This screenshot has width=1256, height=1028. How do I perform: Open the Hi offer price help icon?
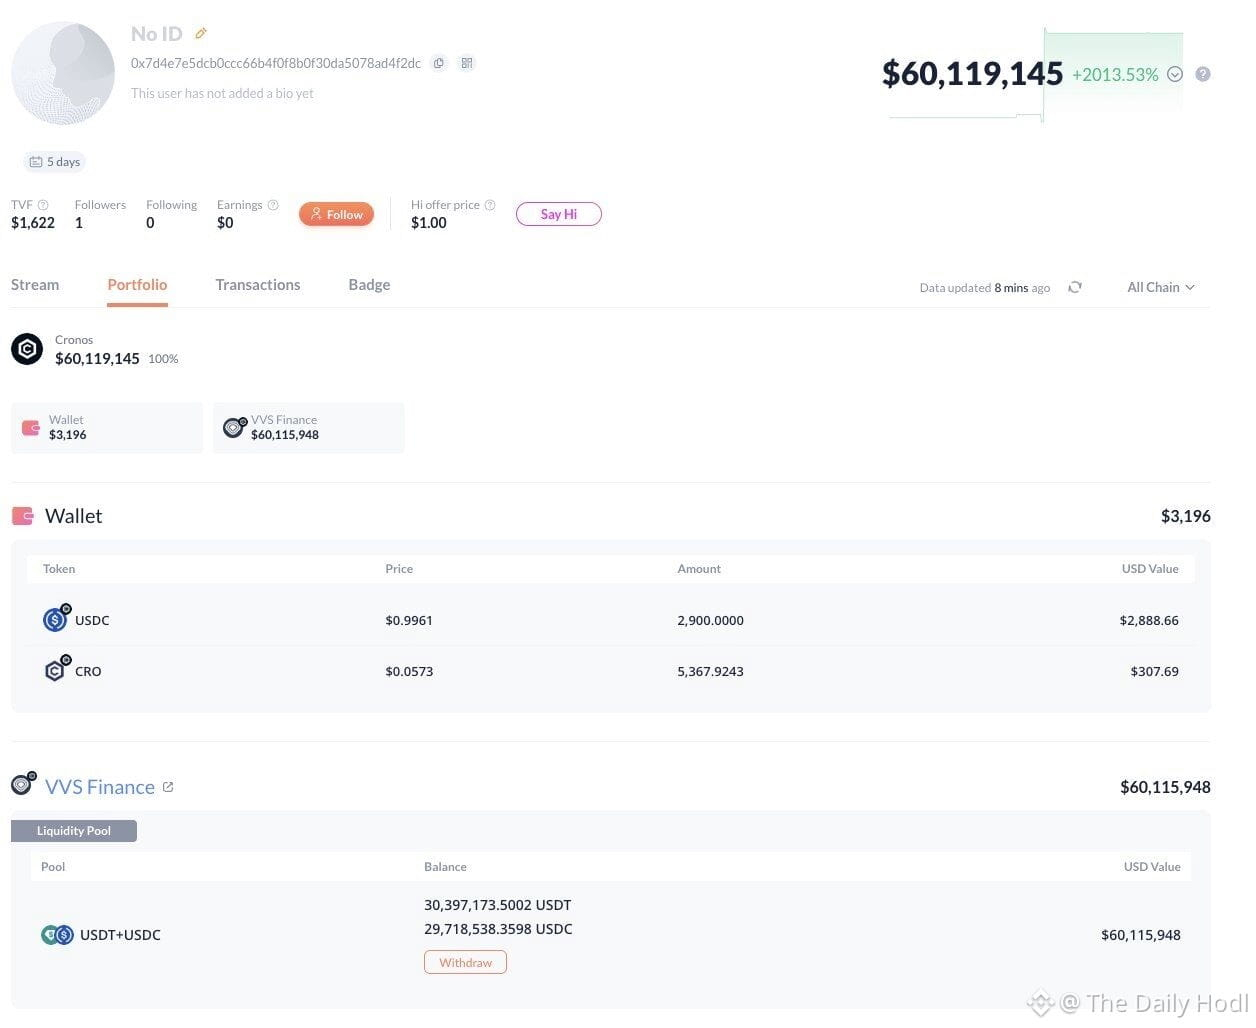point(490,205)
